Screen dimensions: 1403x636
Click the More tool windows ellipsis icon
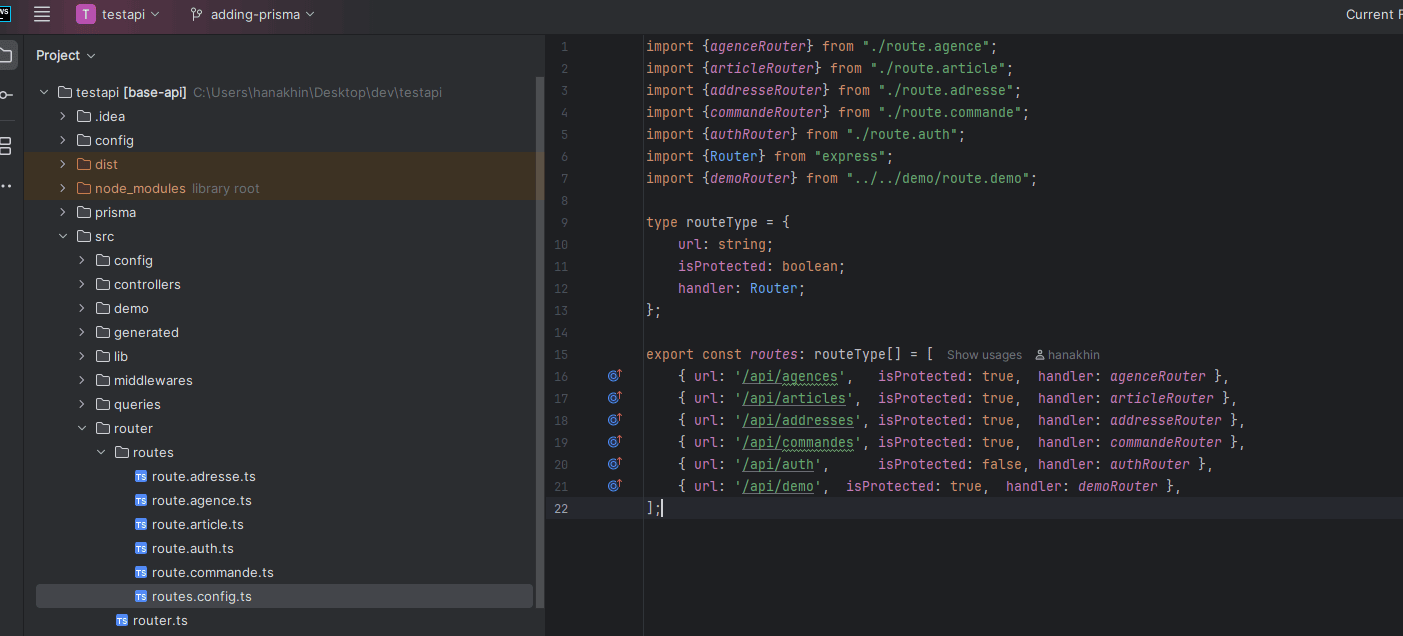pyautogui.click(x=7, y=186)
